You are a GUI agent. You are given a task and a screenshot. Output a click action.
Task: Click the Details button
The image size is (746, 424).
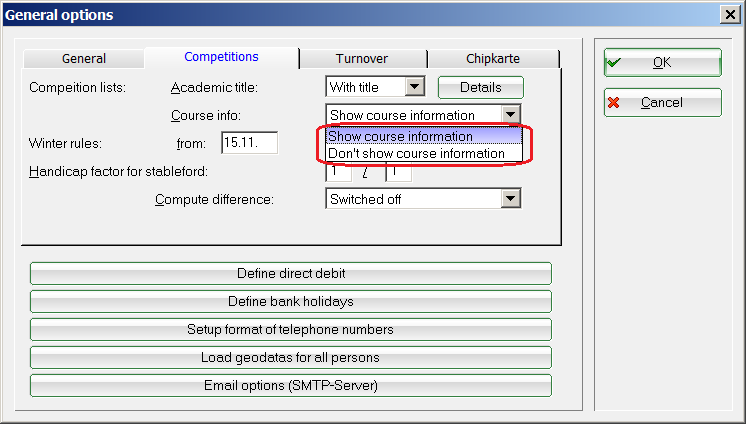coord(480,88)
